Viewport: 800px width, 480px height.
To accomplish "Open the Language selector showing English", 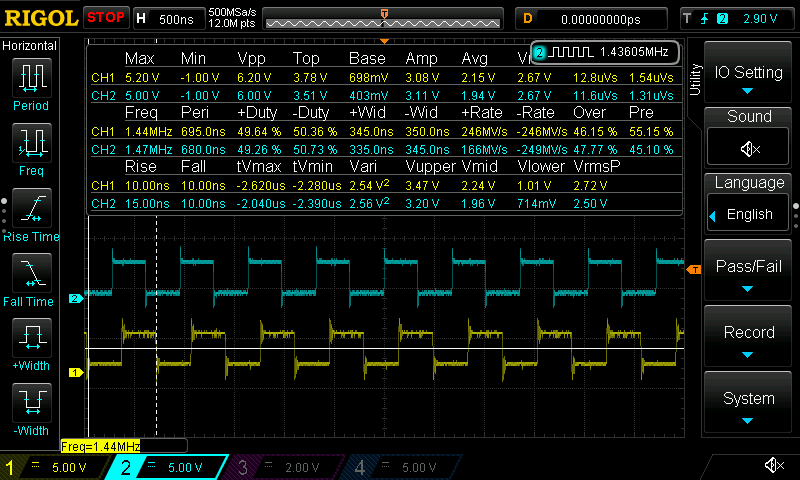I will pos(748,214).
